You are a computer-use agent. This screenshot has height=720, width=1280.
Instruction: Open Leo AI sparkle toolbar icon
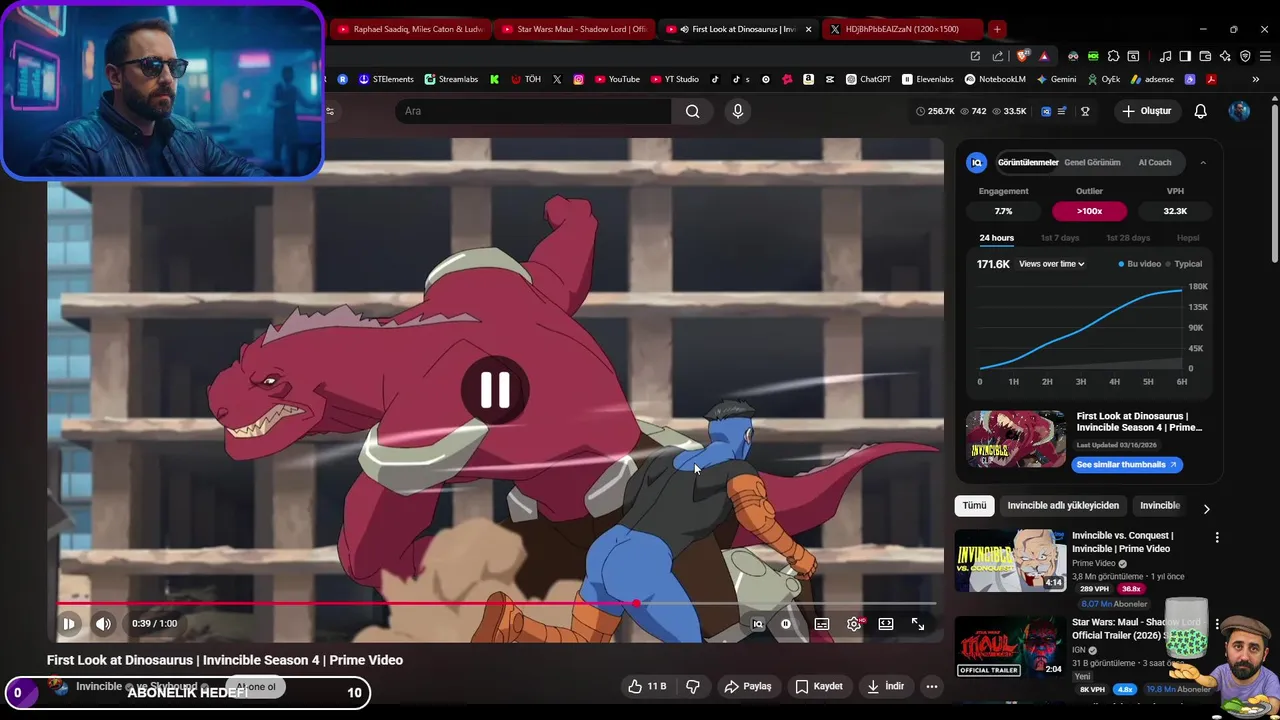click(1225, 56)
